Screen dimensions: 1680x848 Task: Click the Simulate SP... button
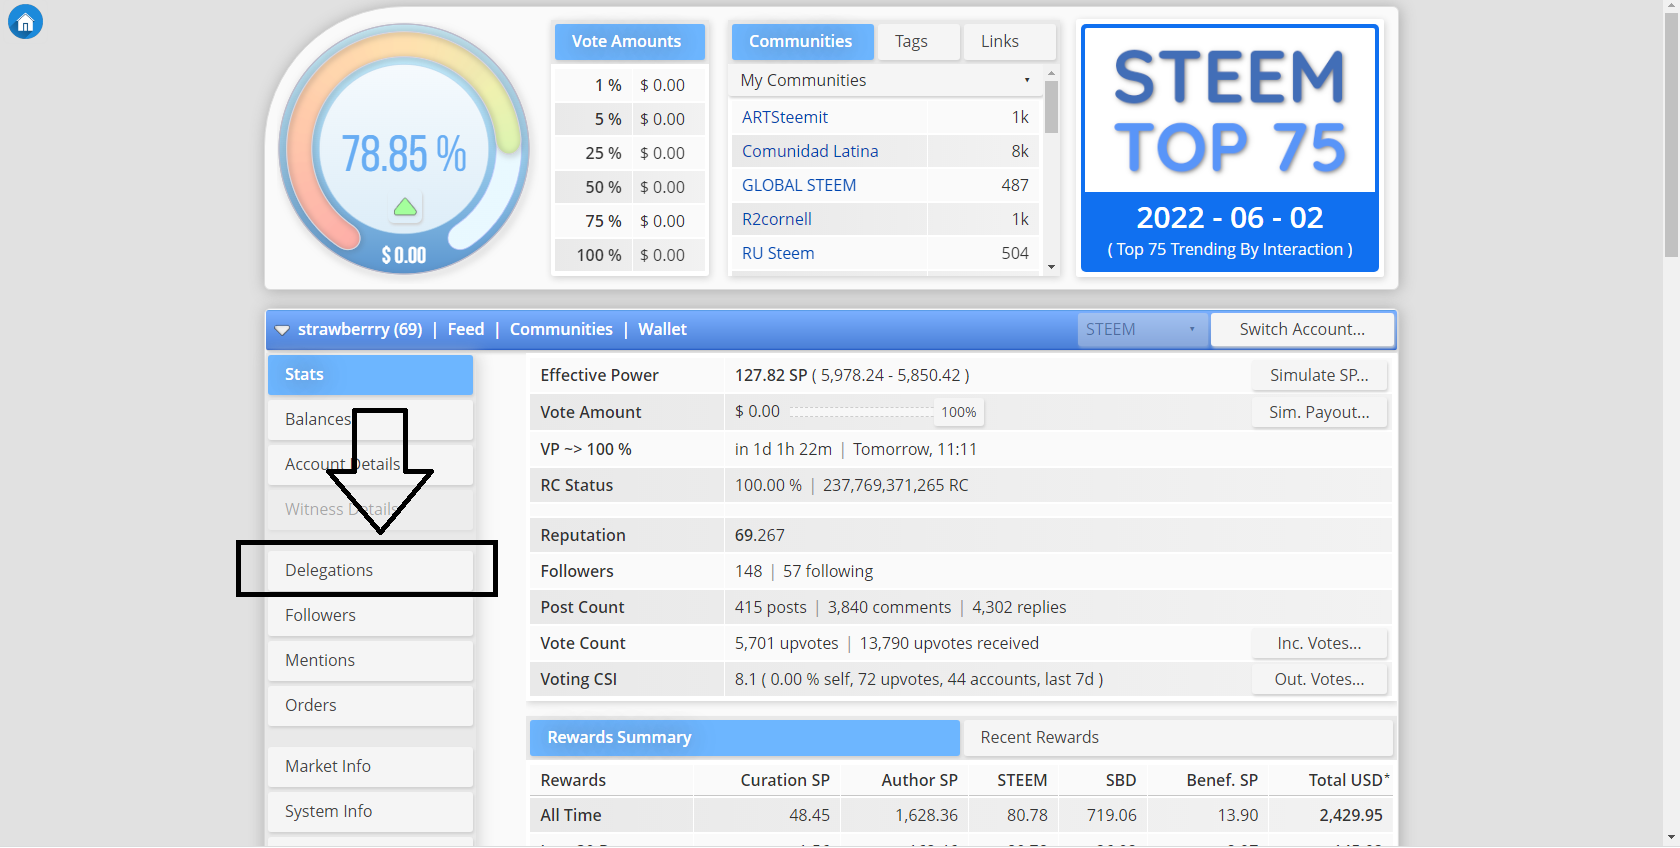1319,375
